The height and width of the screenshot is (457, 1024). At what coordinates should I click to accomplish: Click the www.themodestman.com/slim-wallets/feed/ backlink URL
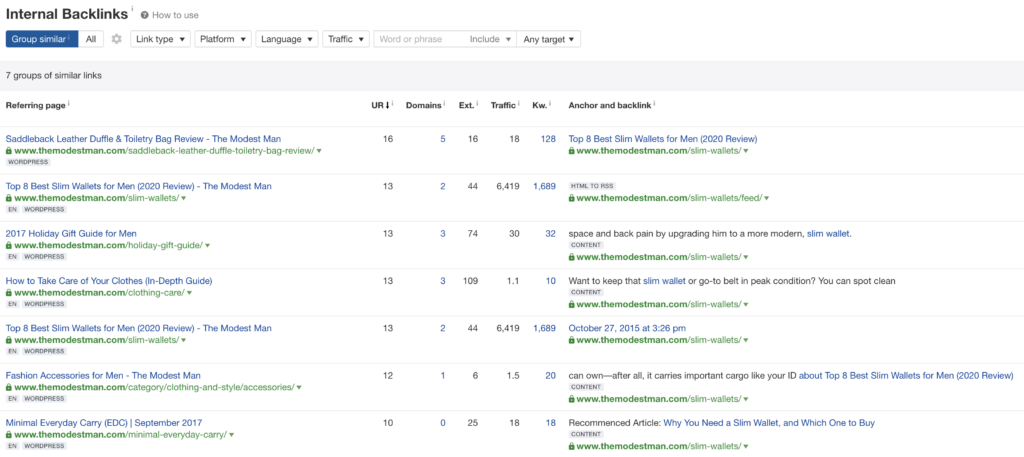669,198
